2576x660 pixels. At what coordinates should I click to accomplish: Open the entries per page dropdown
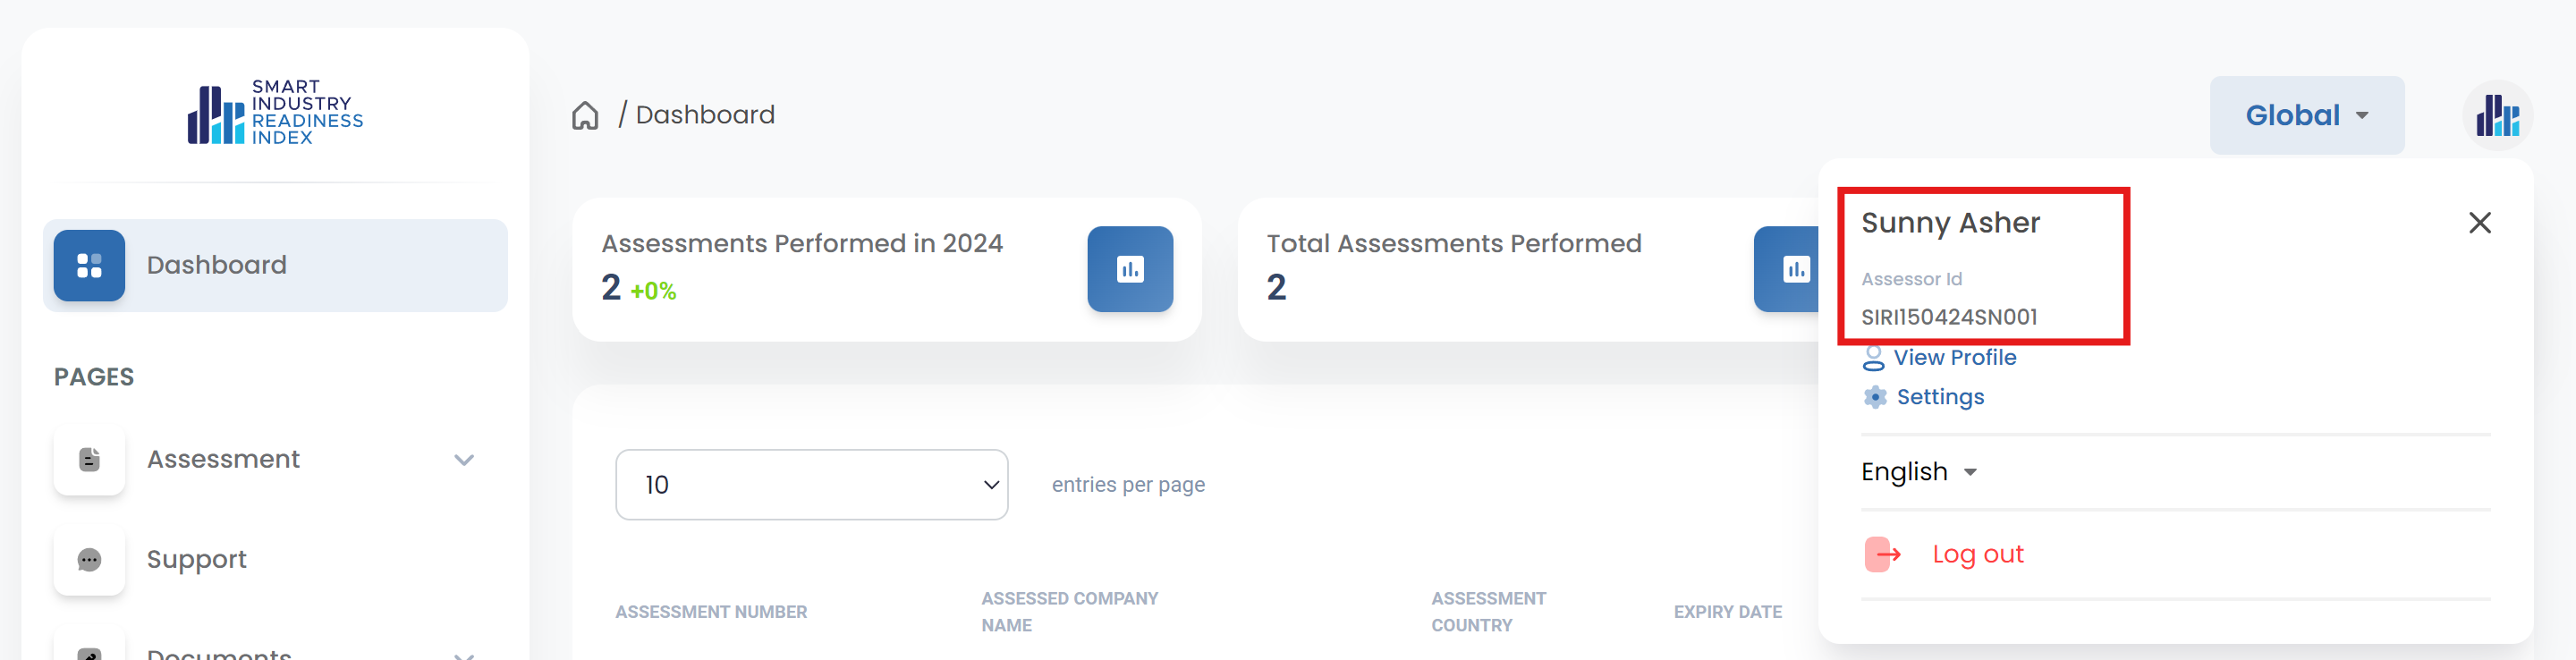coord(811,485)
